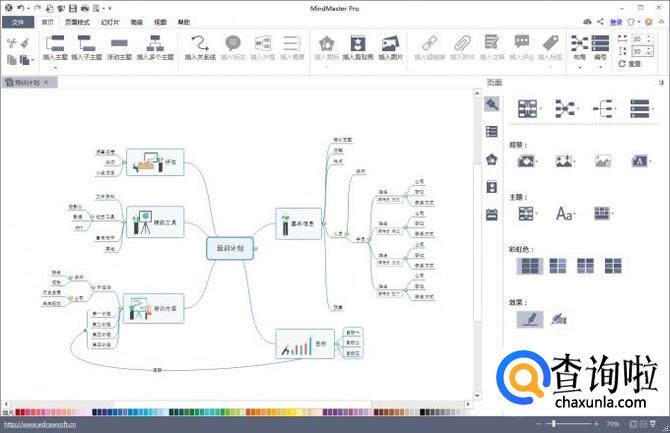Image resolution: width=670 pixels, height=433 pixels.
Task: Toggle the hand-drawn sketch effect button
Action: [558, 319]
